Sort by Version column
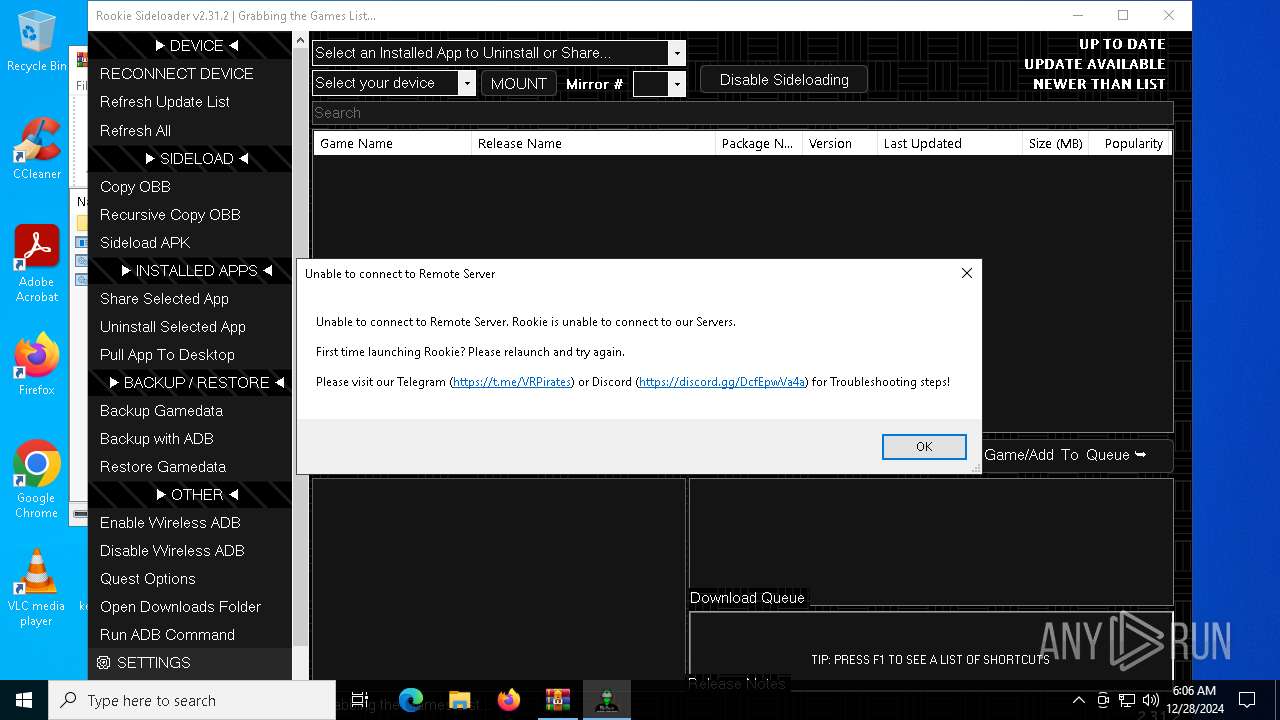The height and width of the screenshot is (720, 1280). [x=839, y=143]
